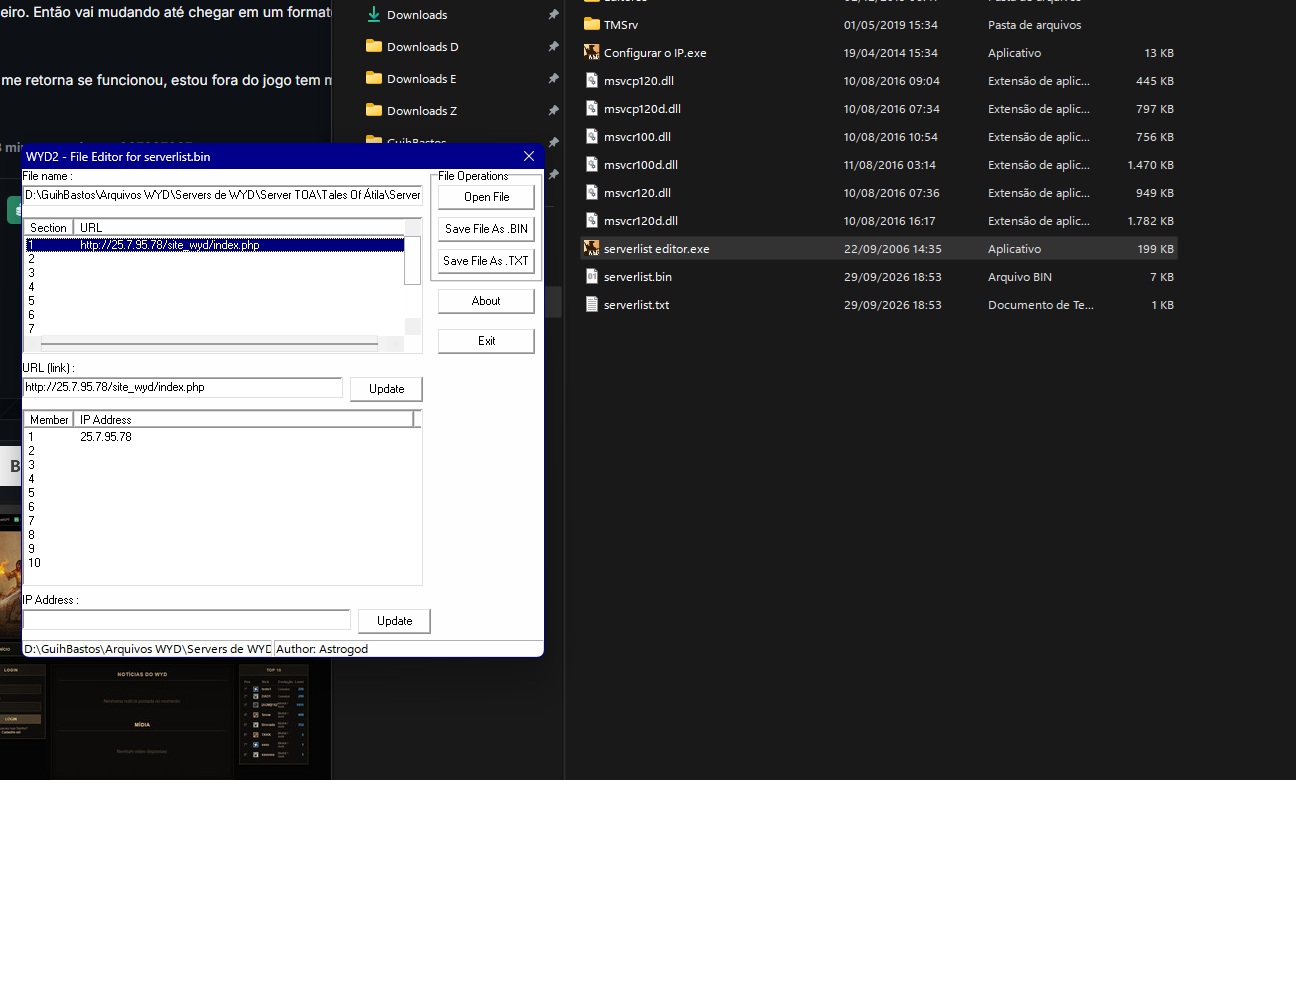Click the IP Address column header

pyautogui.click(x=243, y=420)
